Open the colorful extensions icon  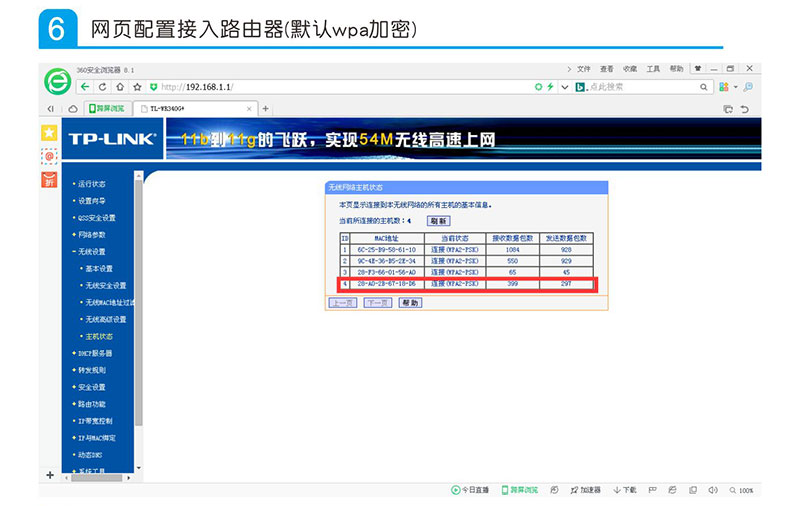723,87
